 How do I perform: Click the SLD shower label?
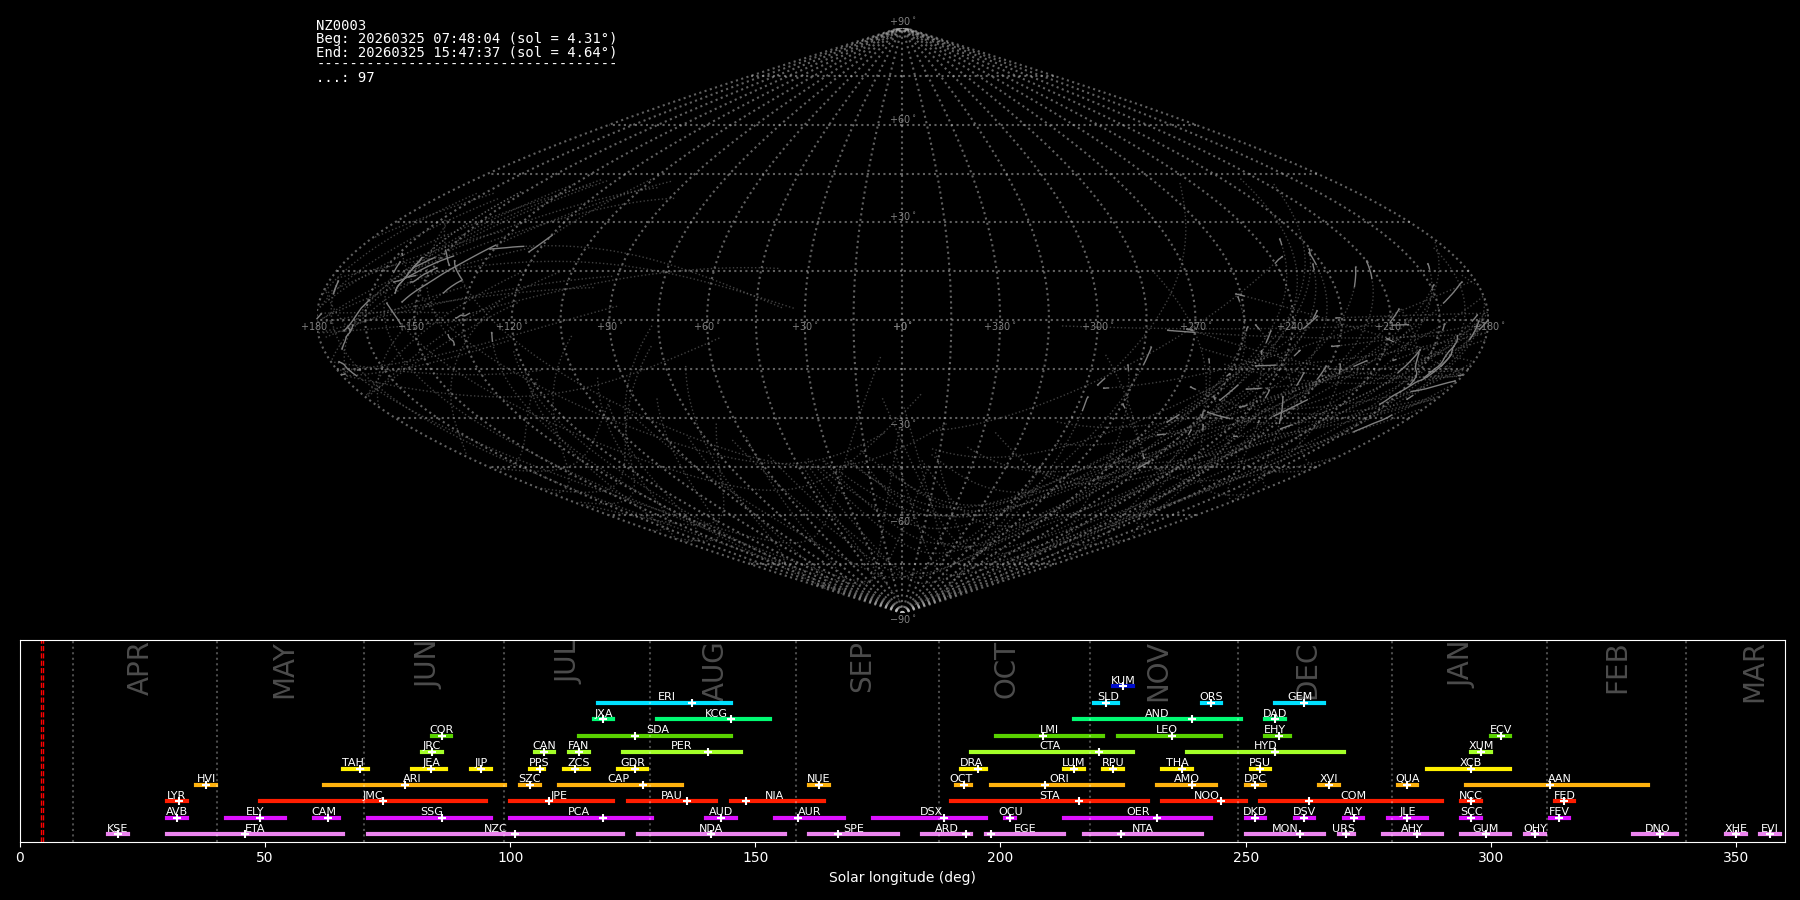point(1108,697)
